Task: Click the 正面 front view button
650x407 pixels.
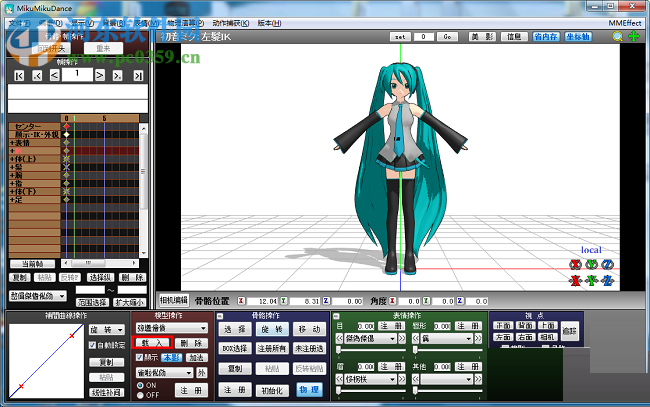Action: click(503, 326)
